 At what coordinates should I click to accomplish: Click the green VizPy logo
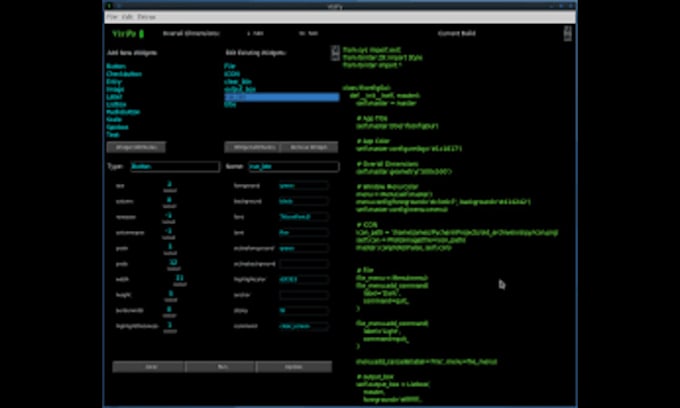pyautogui.click(x=128, y=33)
